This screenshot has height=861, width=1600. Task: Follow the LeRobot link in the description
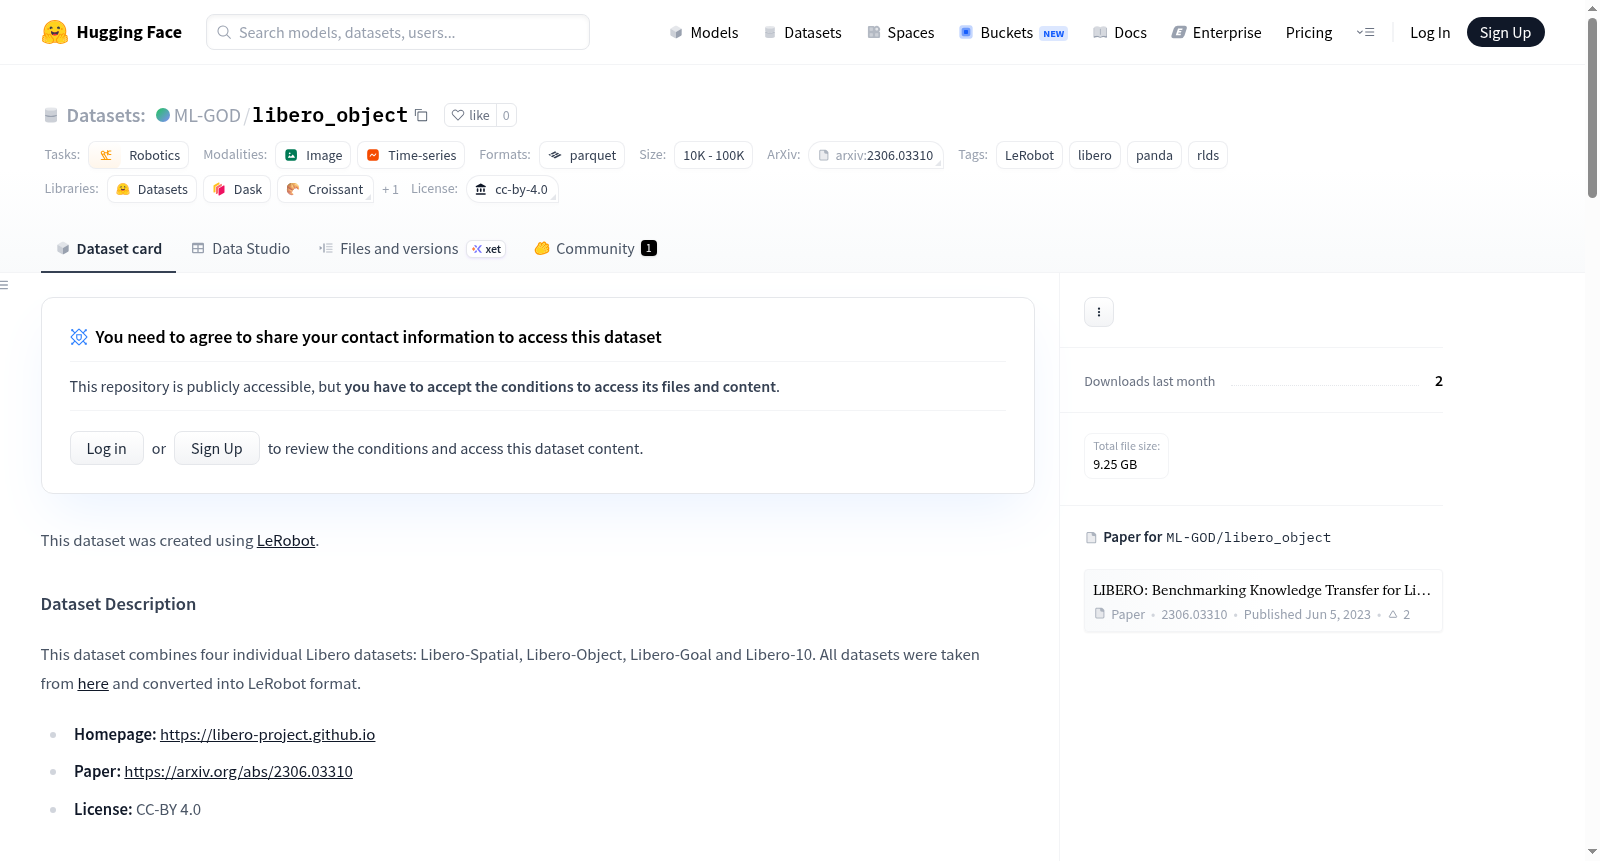click(286, 540)
